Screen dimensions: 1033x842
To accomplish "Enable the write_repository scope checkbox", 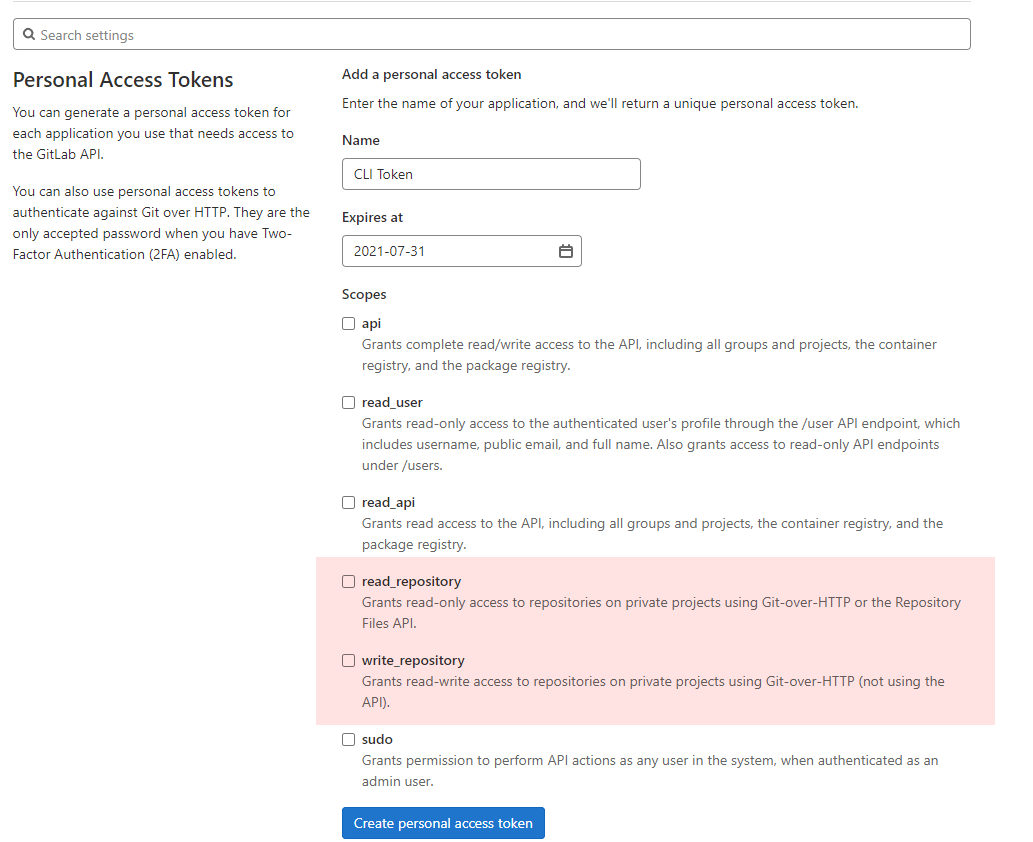I will (349, 660).
